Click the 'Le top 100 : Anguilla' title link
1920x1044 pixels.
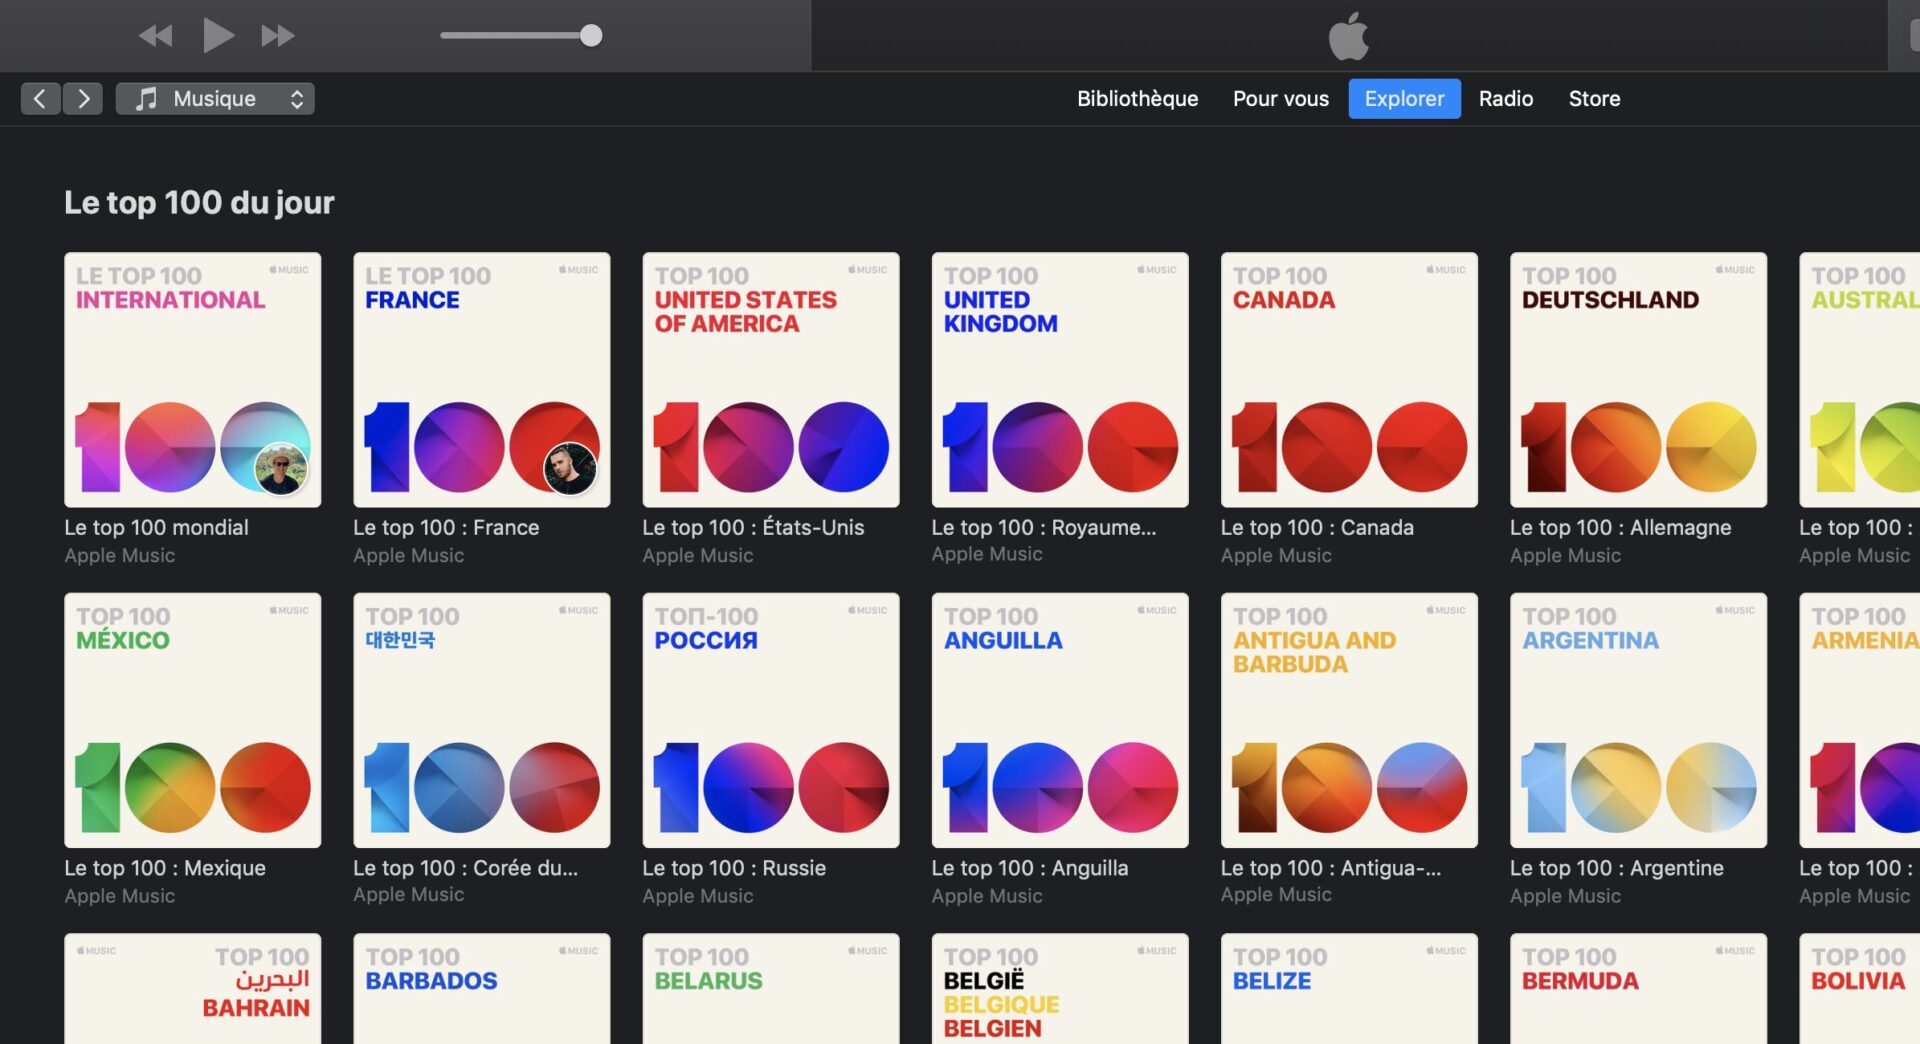[x=1030, y=868]
